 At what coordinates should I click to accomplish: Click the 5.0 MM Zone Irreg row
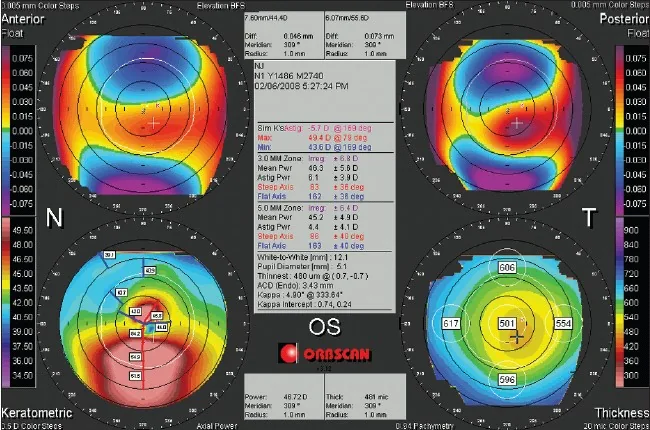308,208
